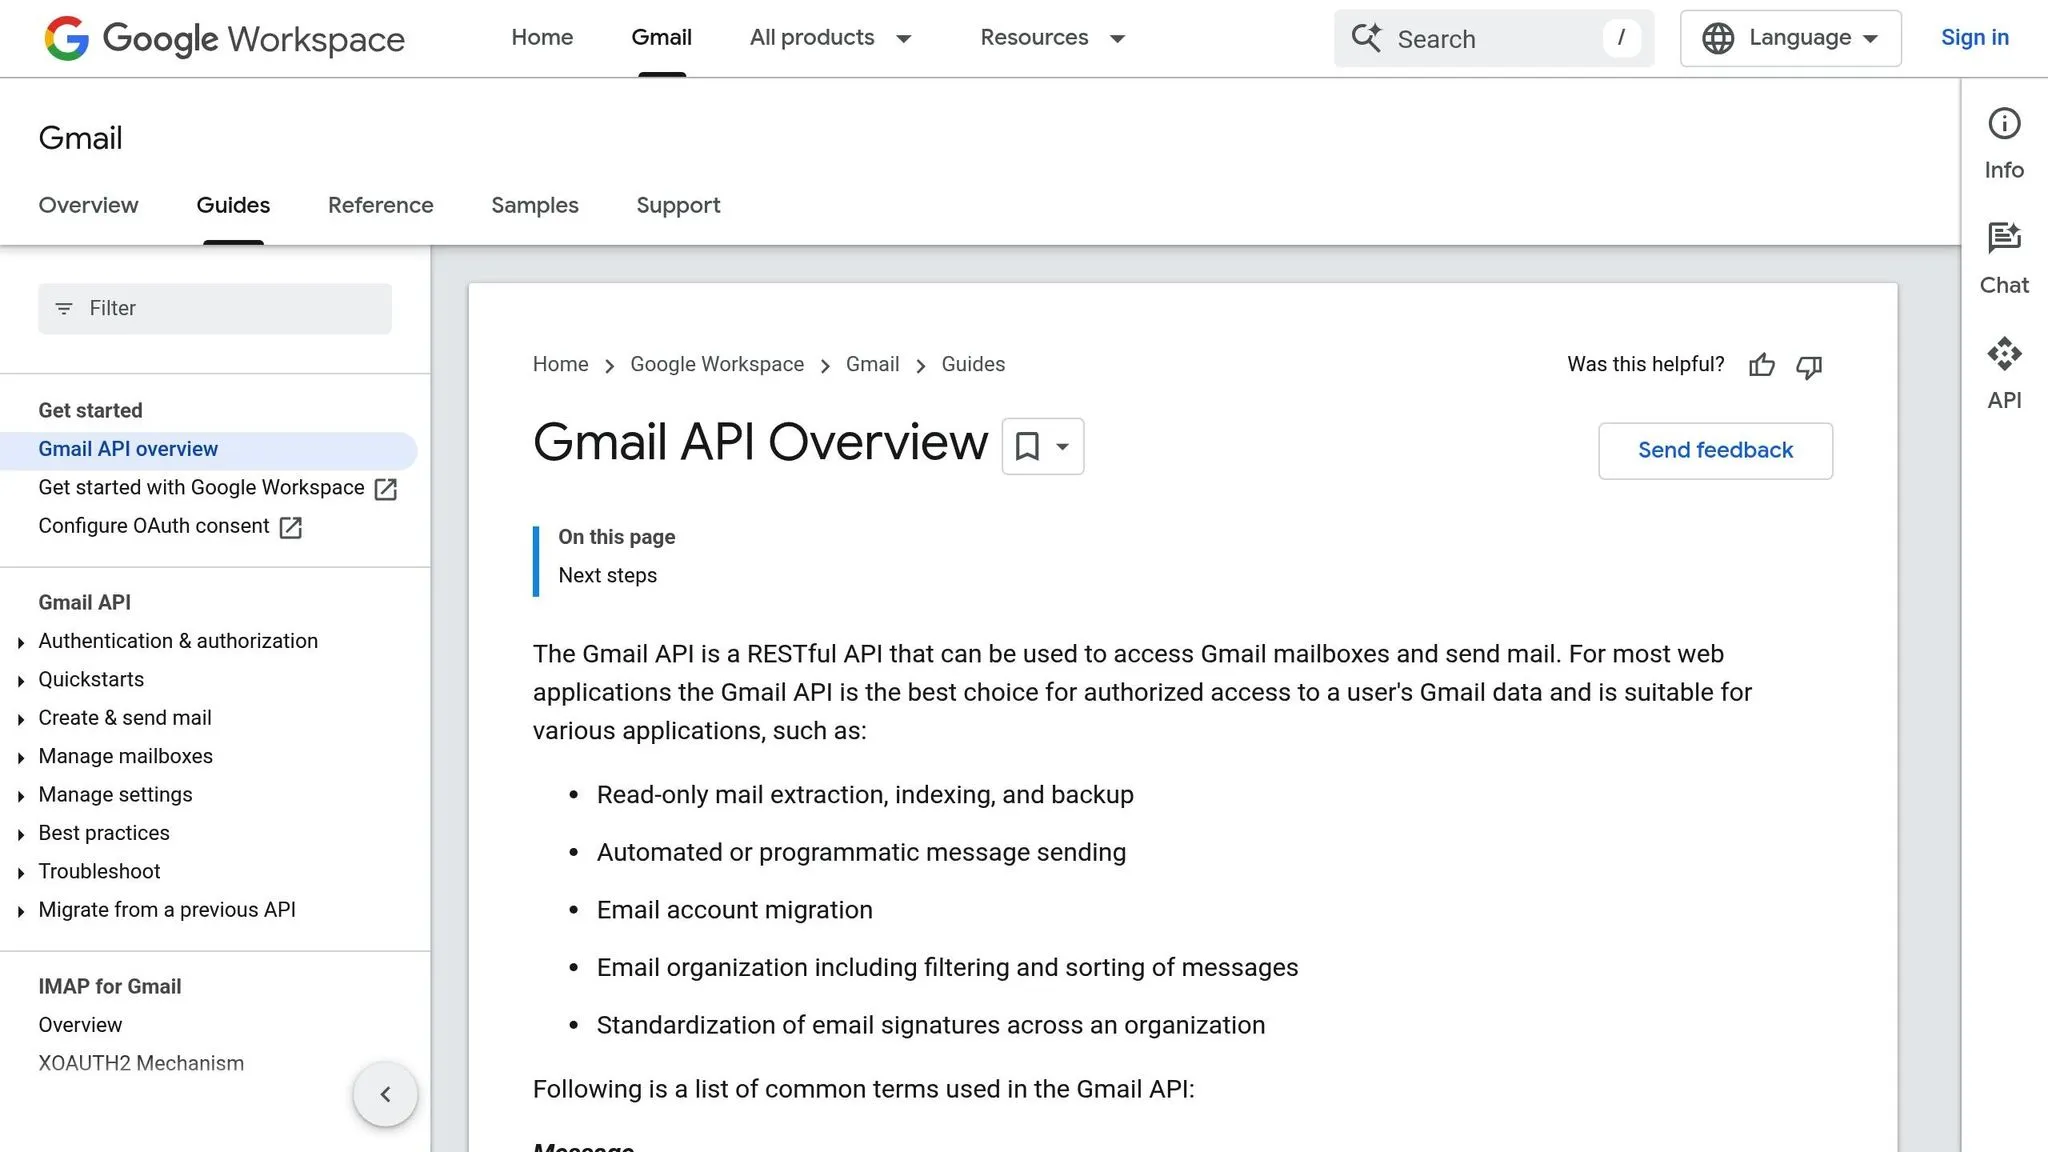Expand the Manage mailboxes section
Screen dimensions: 2048x1152
tap(21, 758)
